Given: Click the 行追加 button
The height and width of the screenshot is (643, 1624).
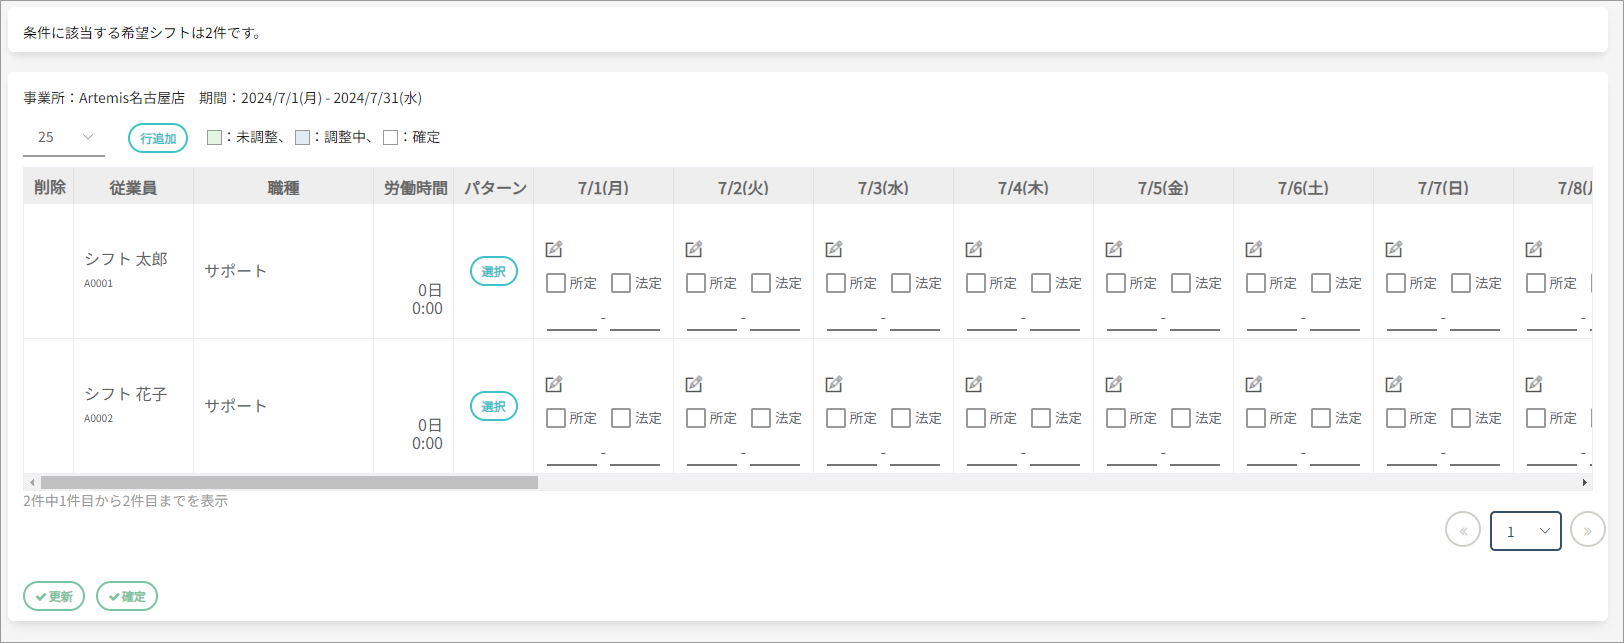Looking at the screenshot, I should click(x=158, y=138).
